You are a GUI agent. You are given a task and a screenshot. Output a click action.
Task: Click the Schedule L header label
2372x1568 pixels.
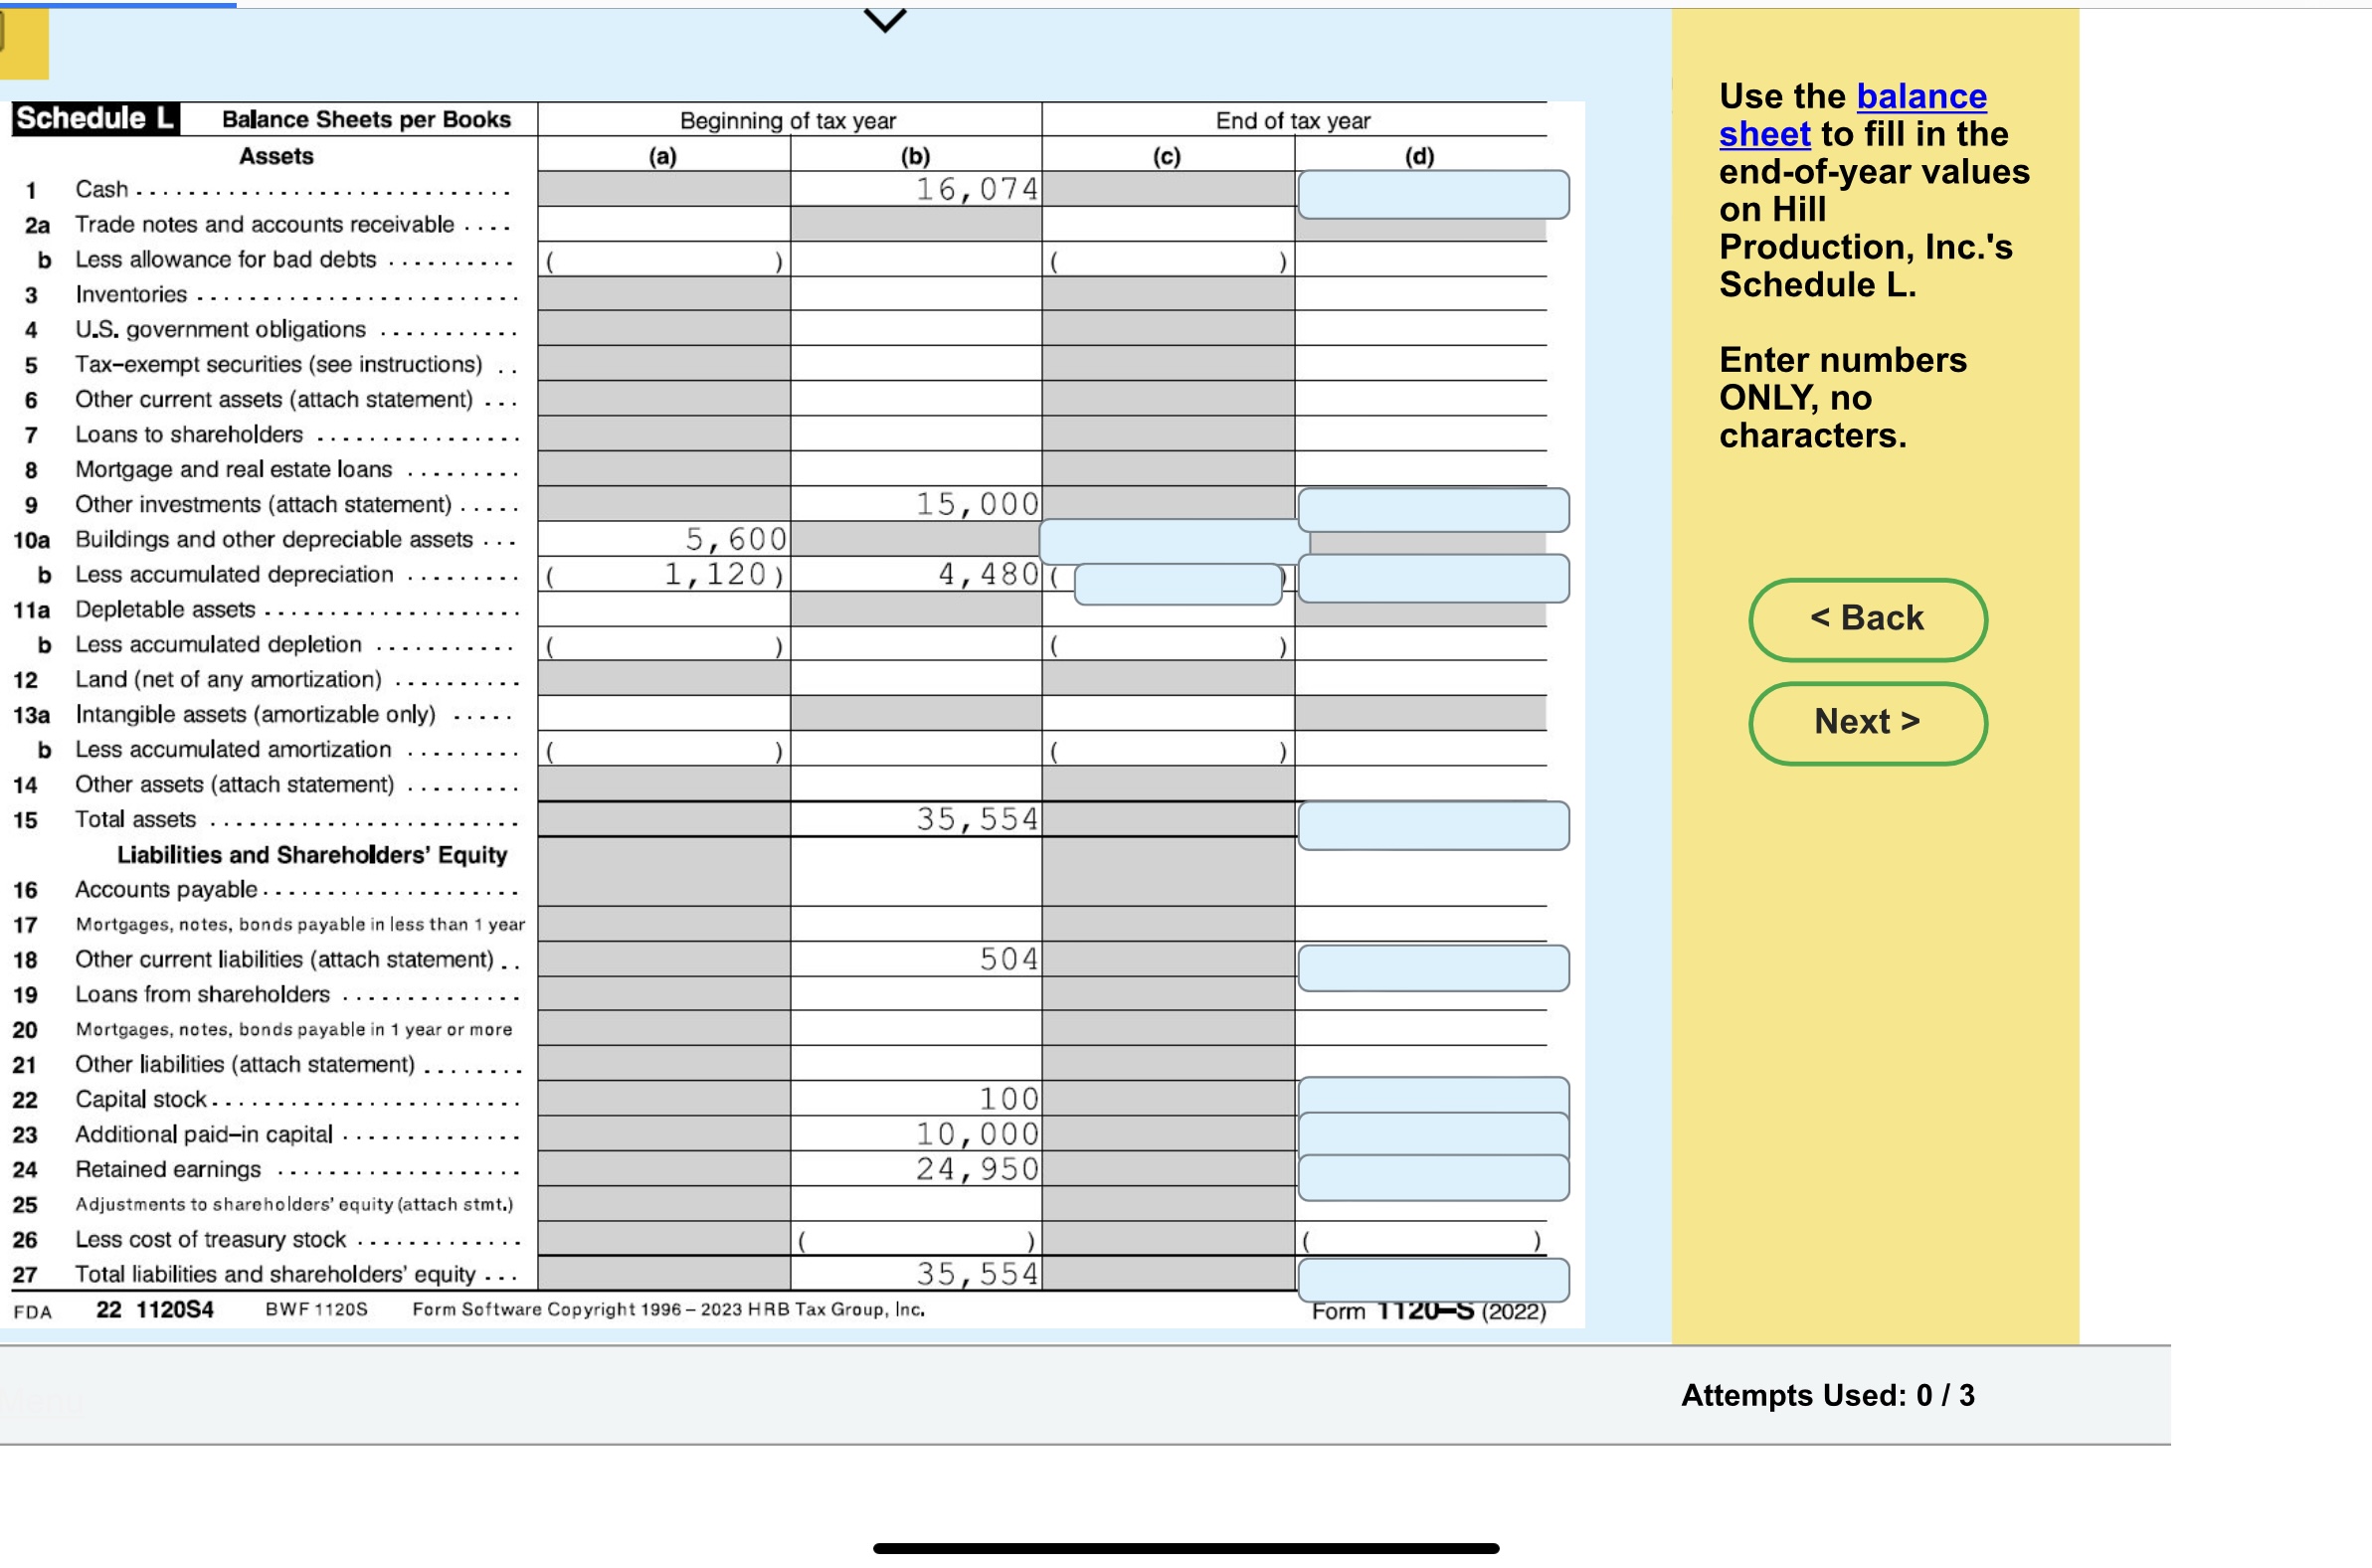(x=93, y=118)
